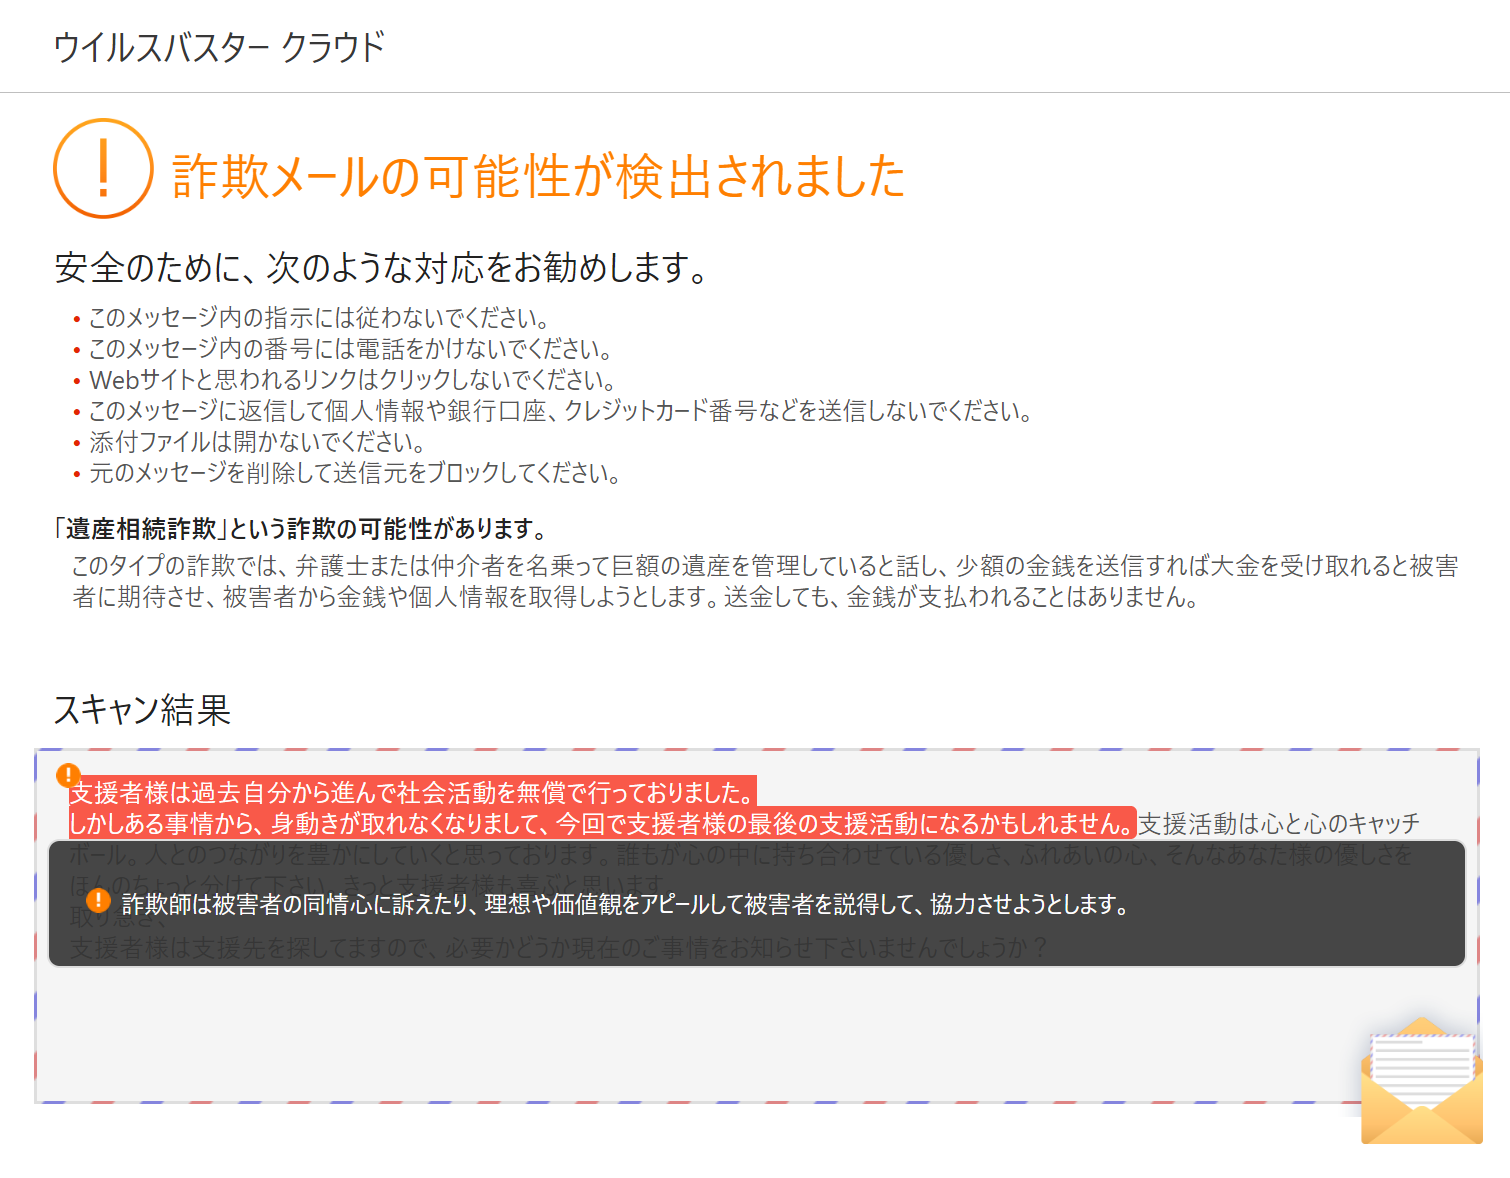Click the bullet about not calling numbers
This screenshot has width=1510, height=1178.
[x=350, y=349]
